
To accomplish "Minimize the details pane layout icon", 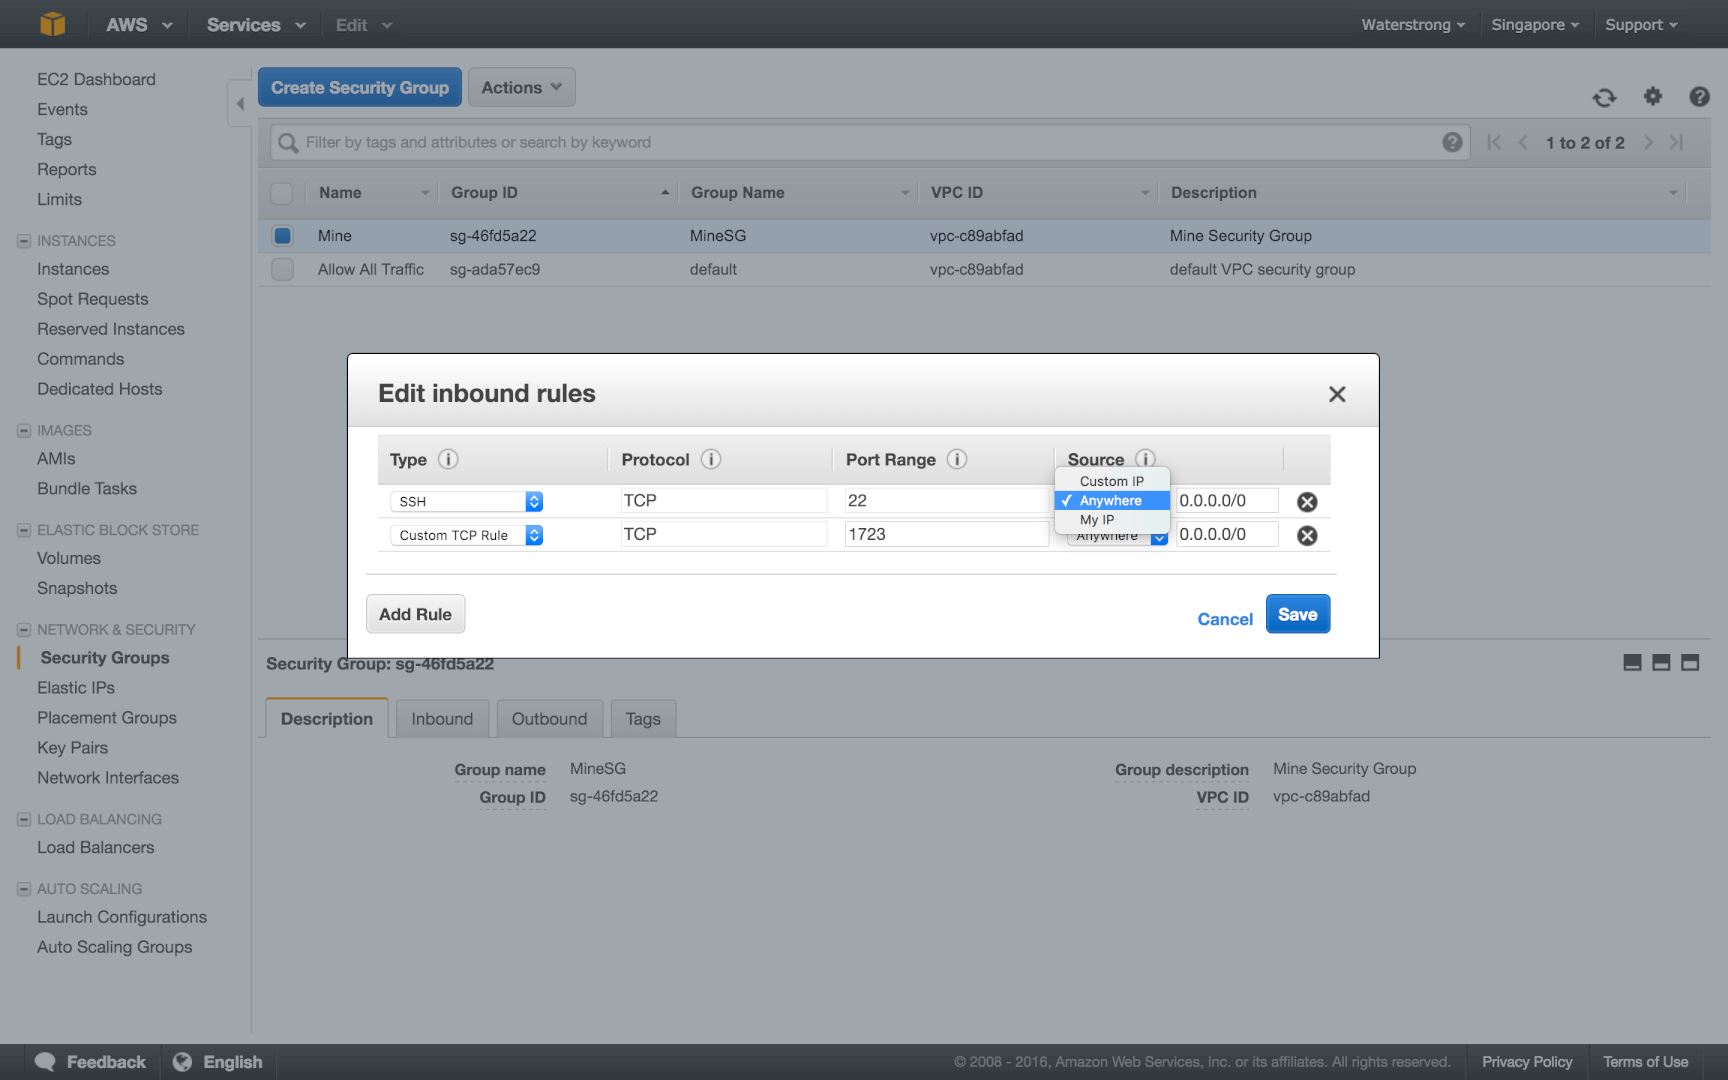I will coord(1632,662).
